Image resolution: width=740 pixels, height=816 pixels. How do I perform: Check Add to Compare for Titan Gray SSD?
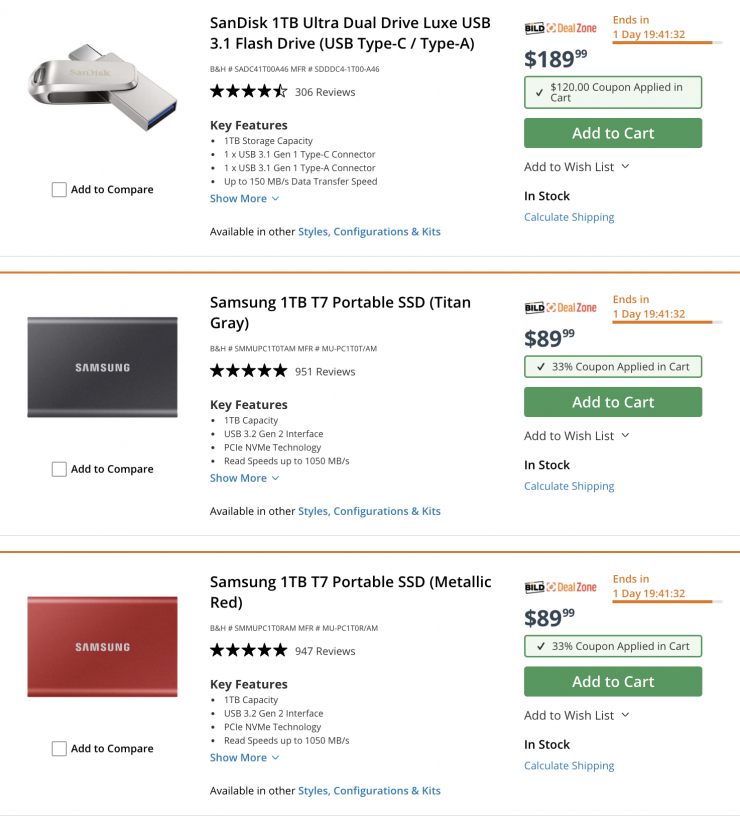[59, 469]
